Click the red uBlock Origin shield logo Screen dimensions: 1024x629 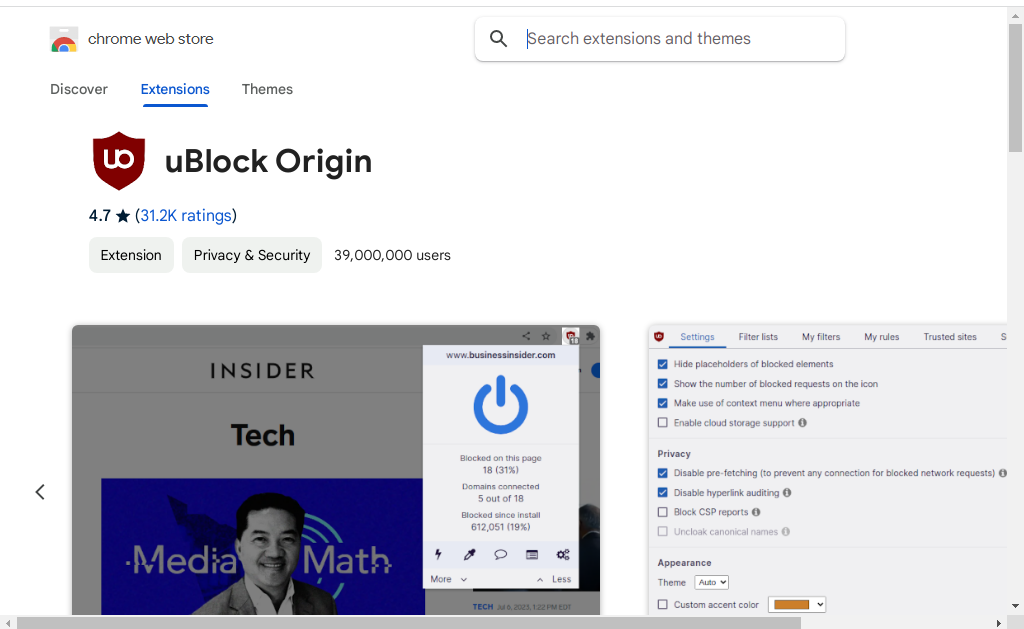coord(119,161)
